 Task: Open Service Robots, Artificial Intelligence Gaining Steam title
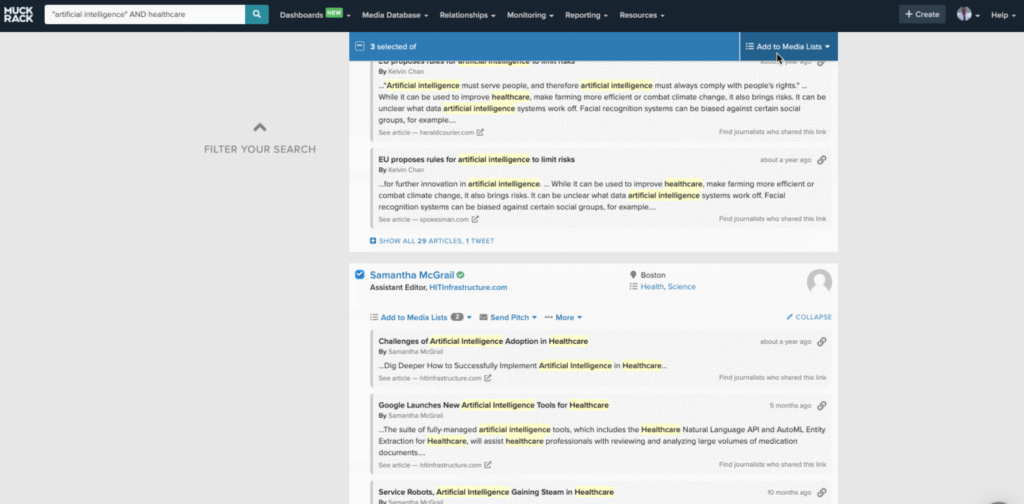coord(496,492)
